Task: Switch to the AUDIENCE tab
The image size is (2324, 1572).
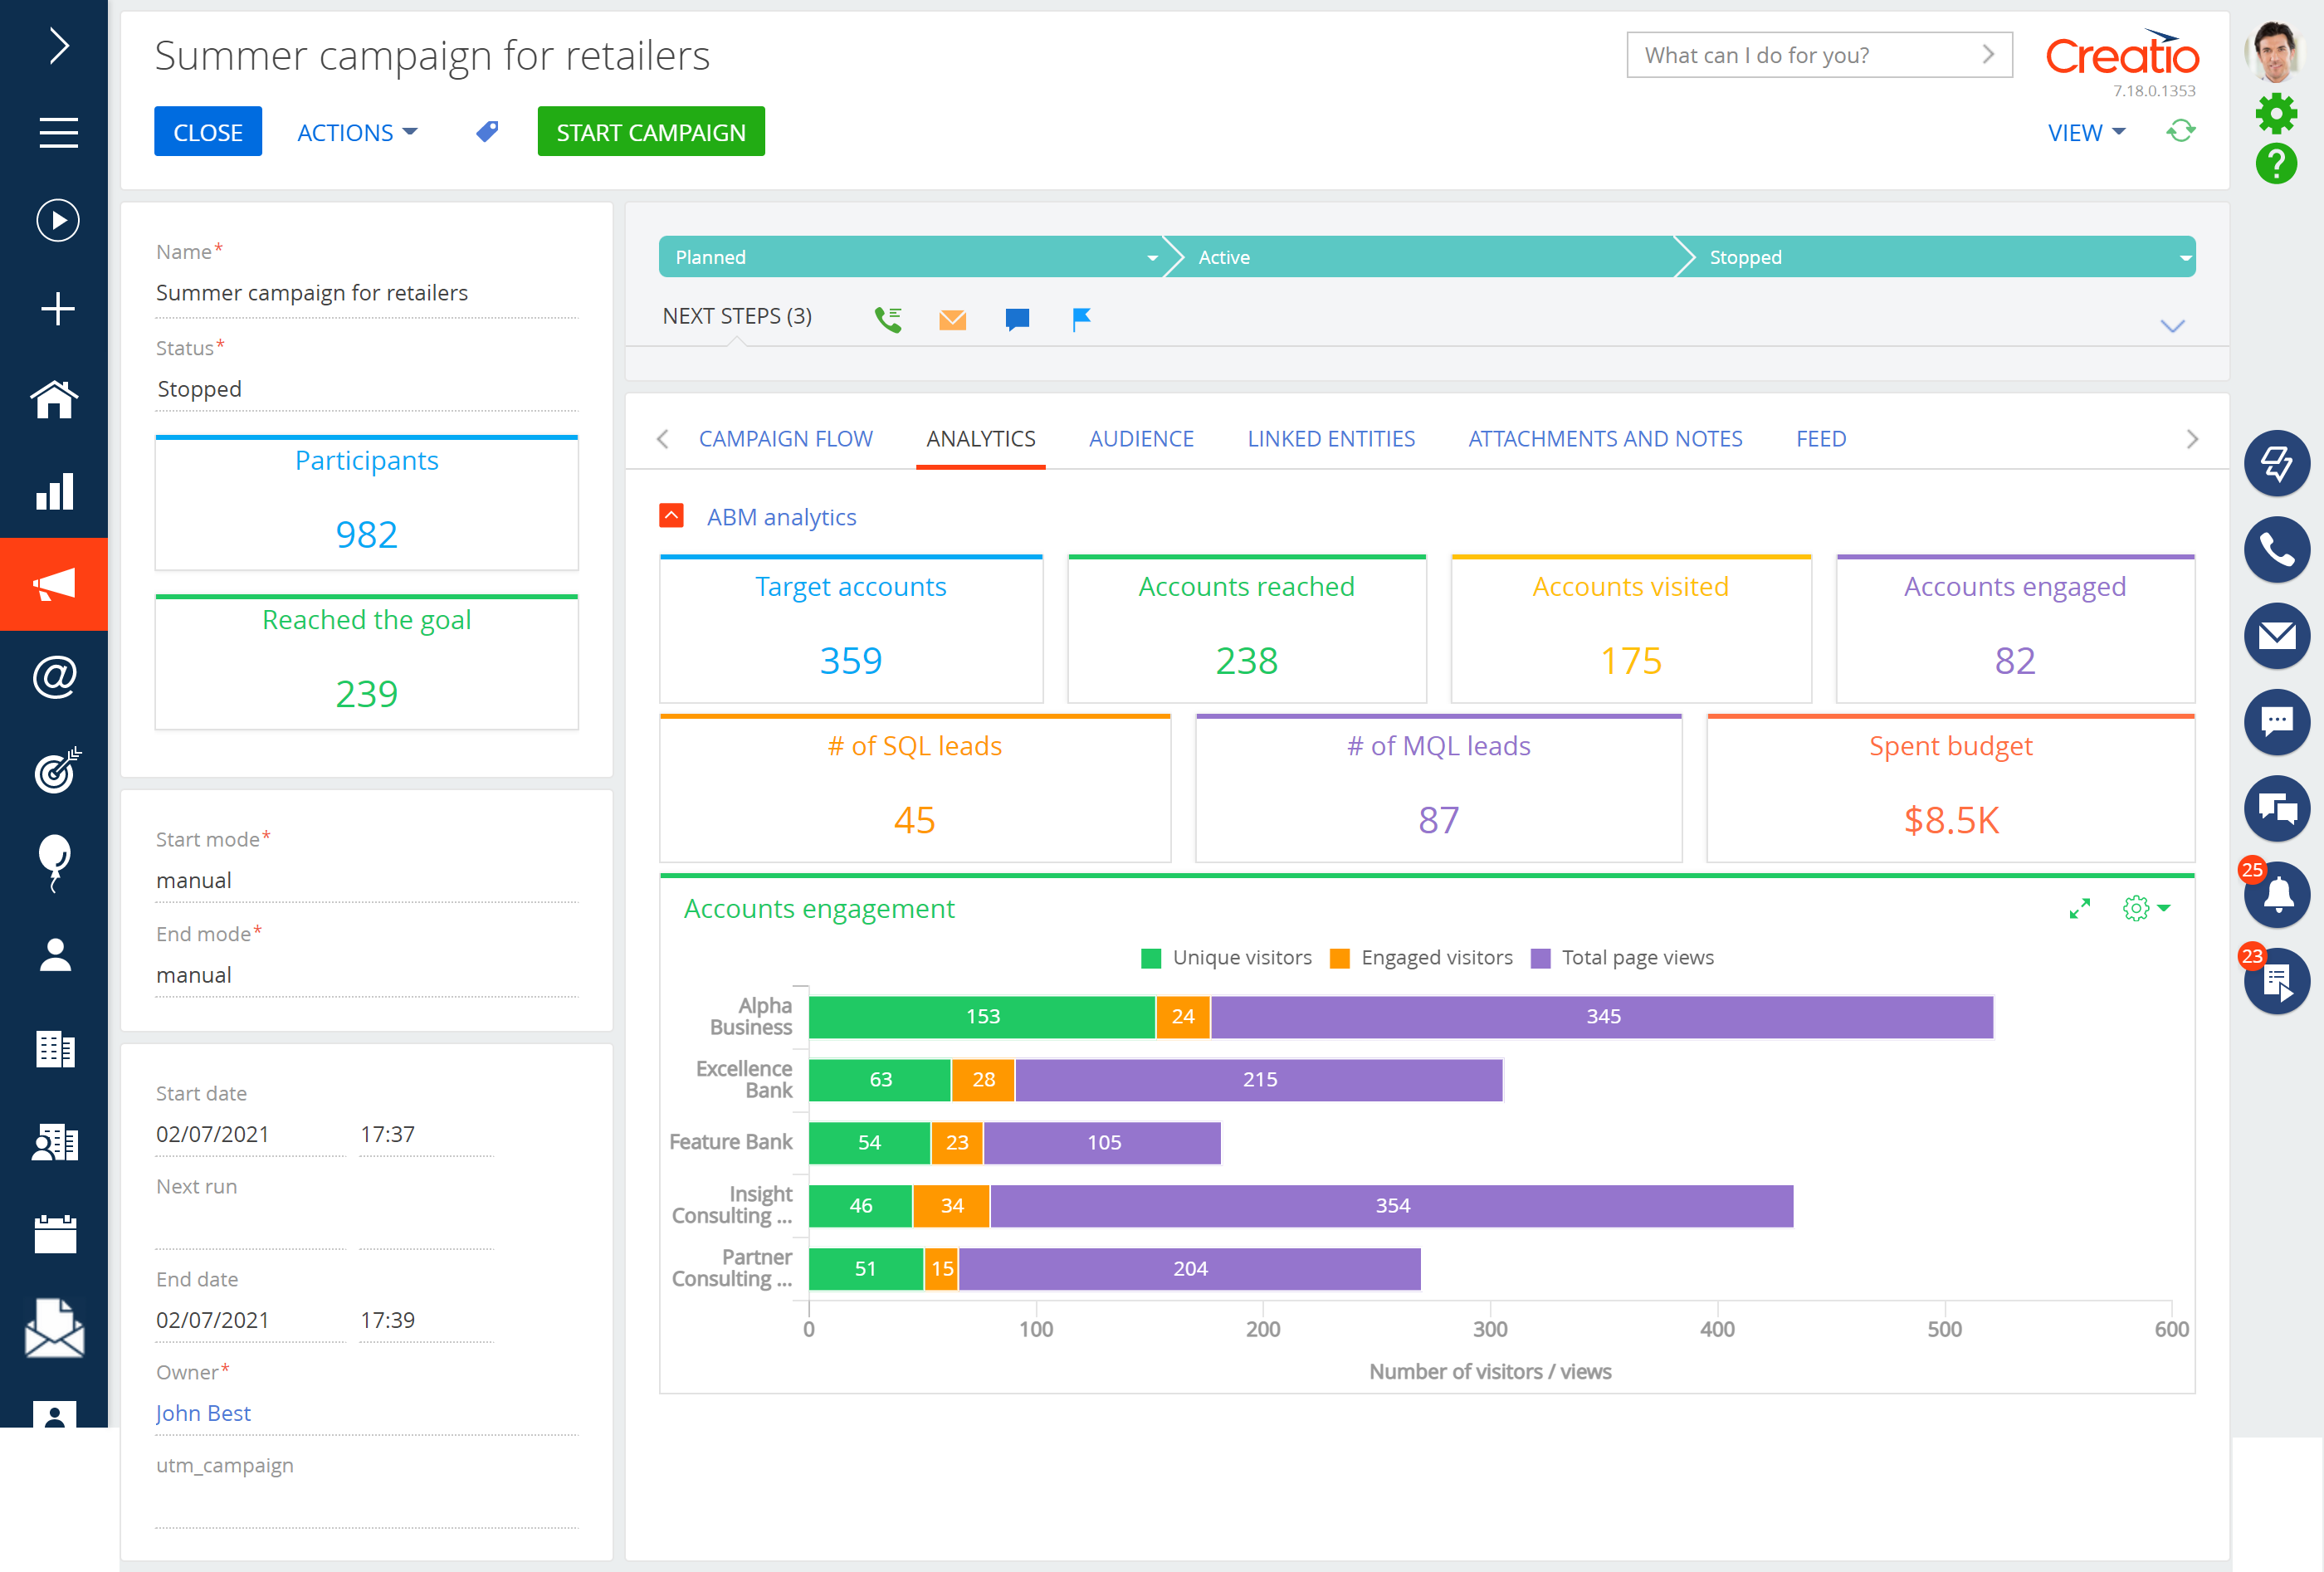Action: pos(1141,438)
